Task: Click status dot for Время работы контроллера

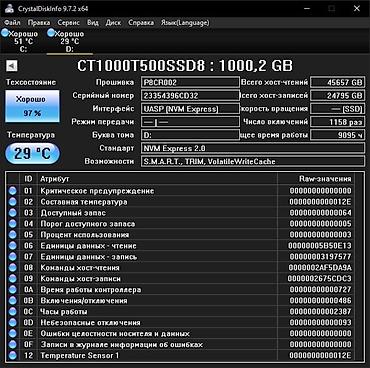Action: [13, 290]
